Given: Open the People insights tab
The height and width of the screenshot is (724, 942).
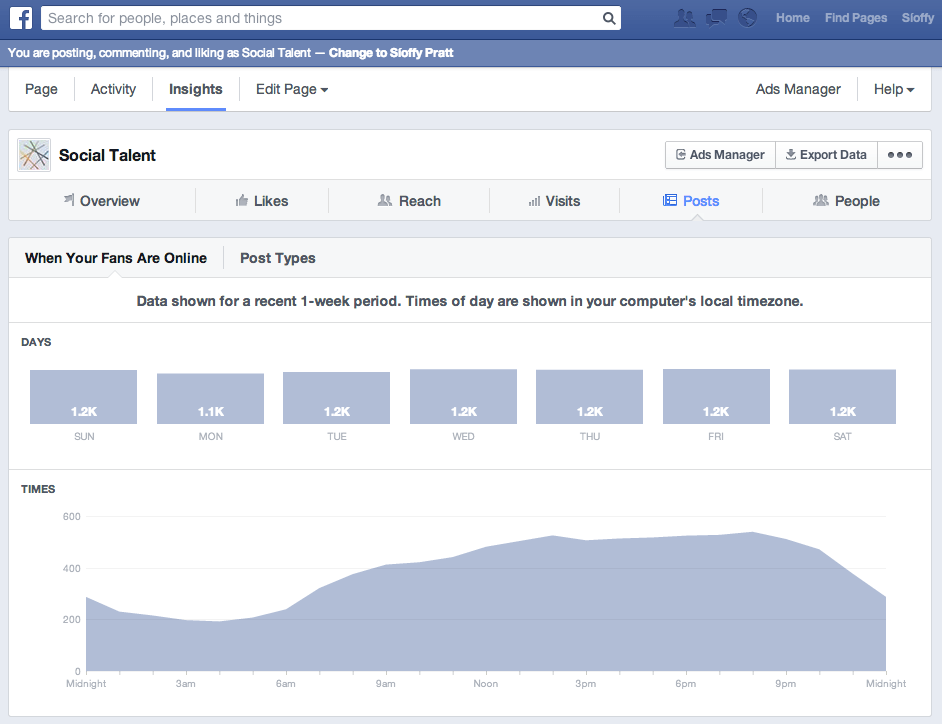Looking at the screenshot, I should pos(846,201).
